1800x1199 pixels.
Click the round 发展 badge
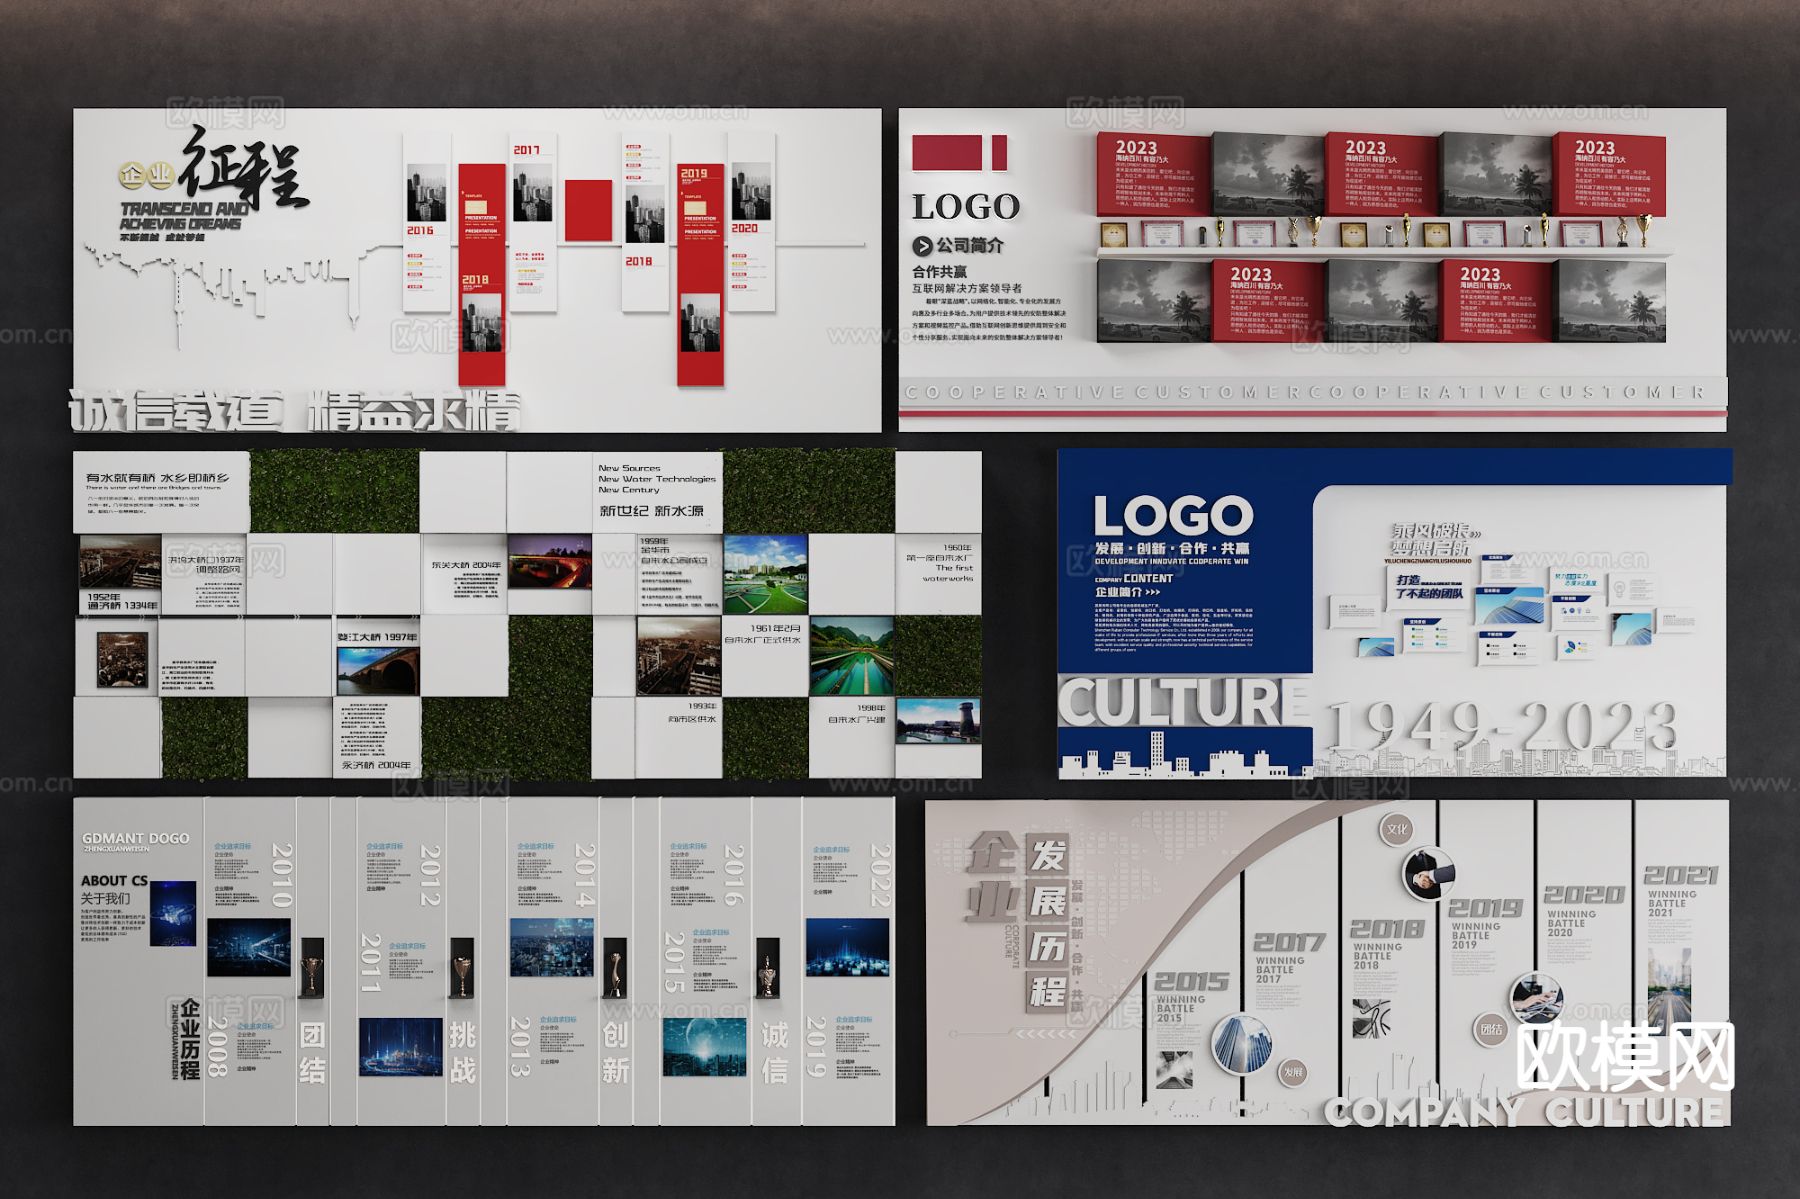(x=1294, y=1071)
